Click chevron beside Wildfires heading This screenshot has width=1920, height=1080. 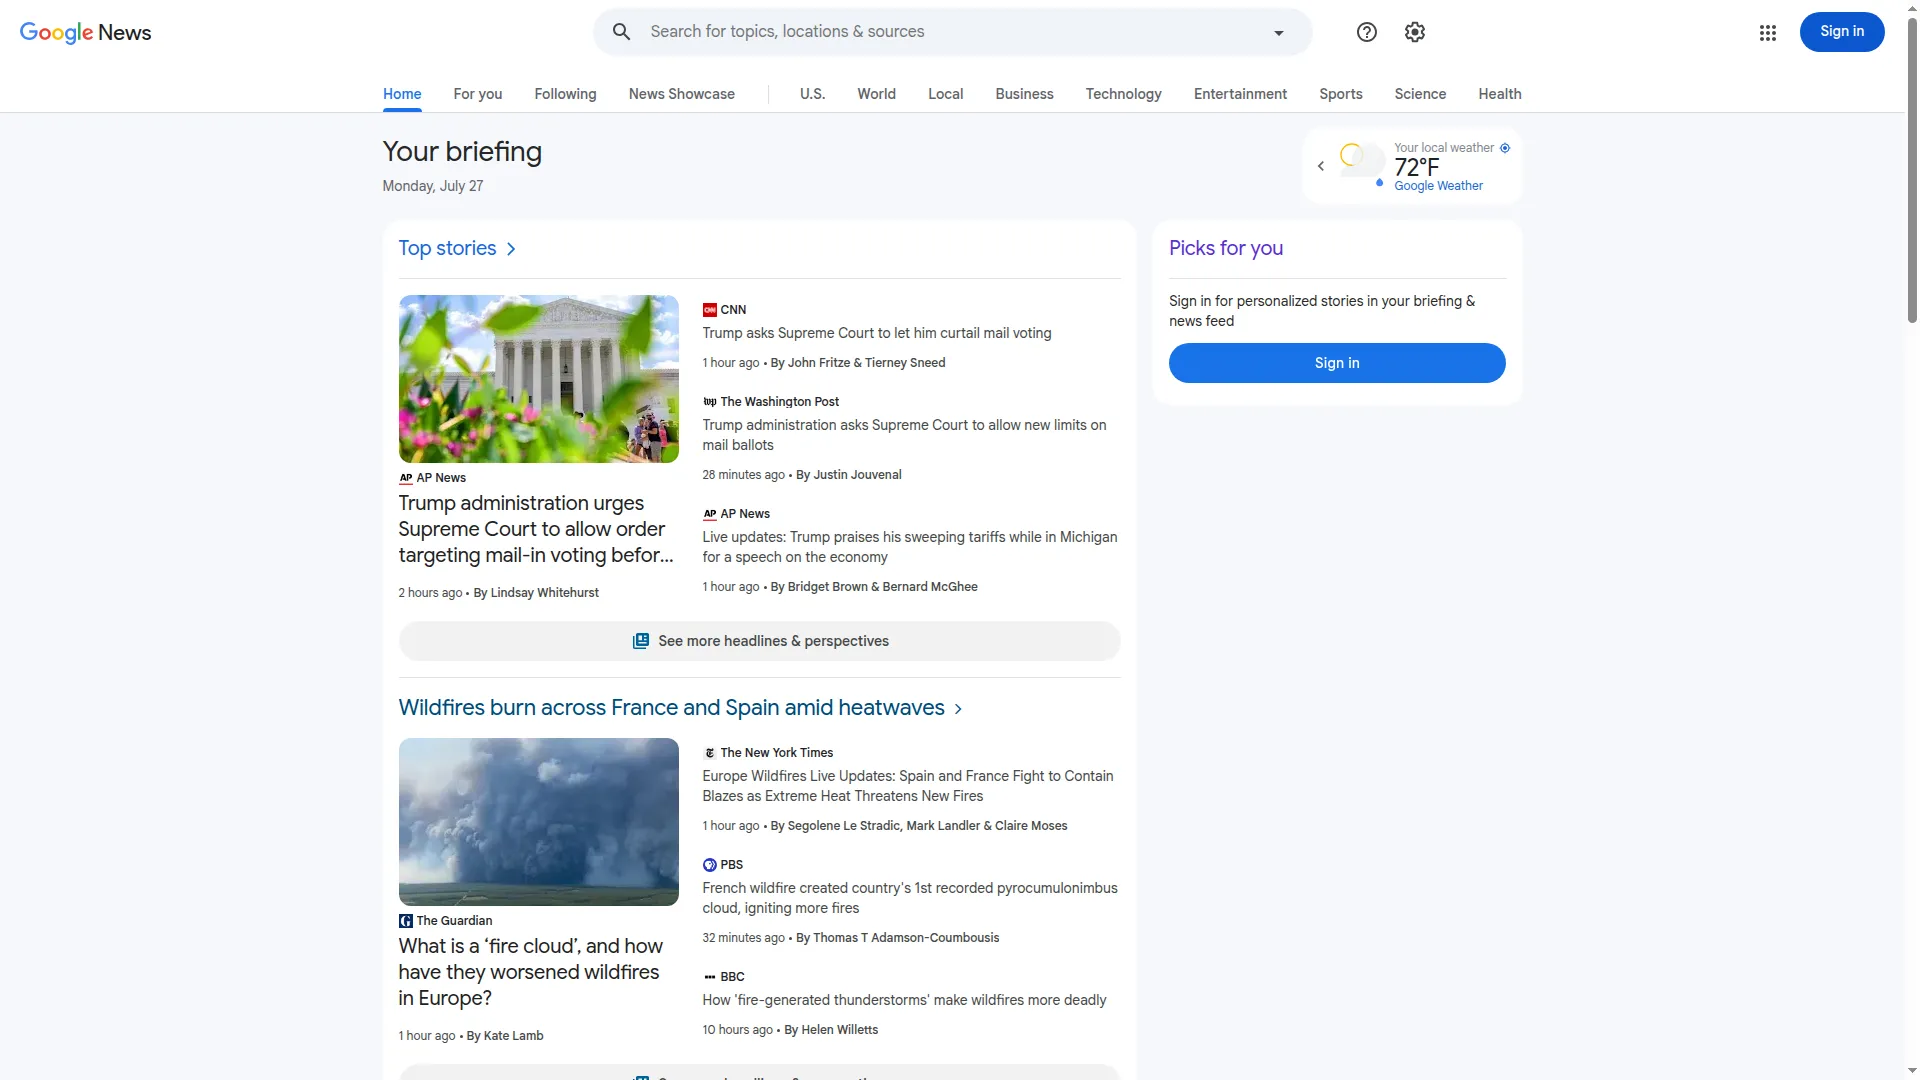(x=958, y=709)
